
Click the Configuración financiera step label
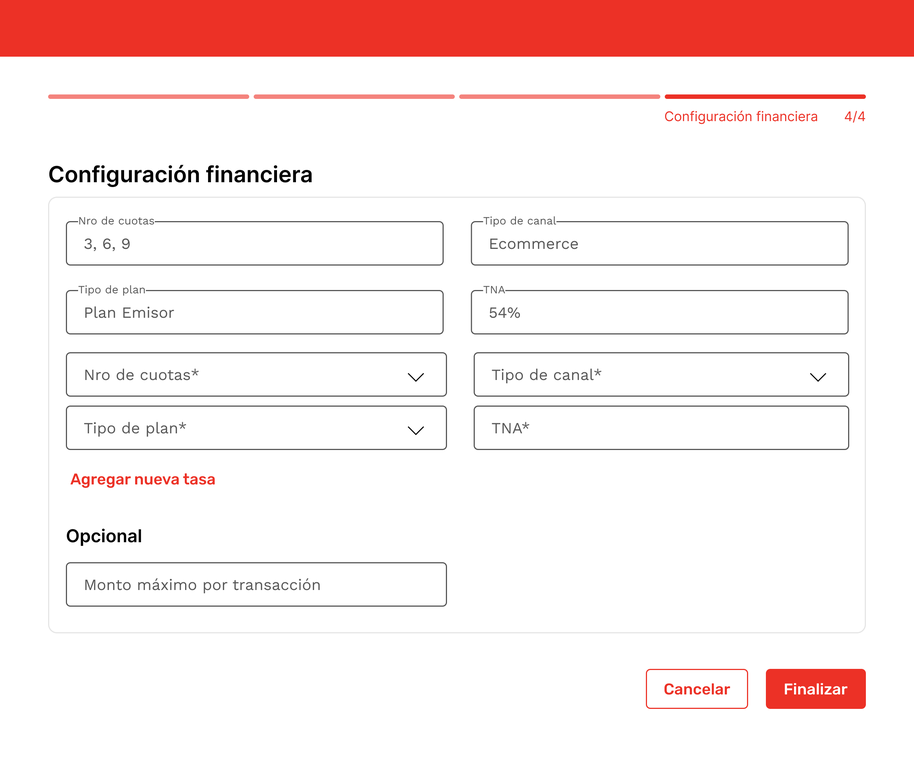741,117
